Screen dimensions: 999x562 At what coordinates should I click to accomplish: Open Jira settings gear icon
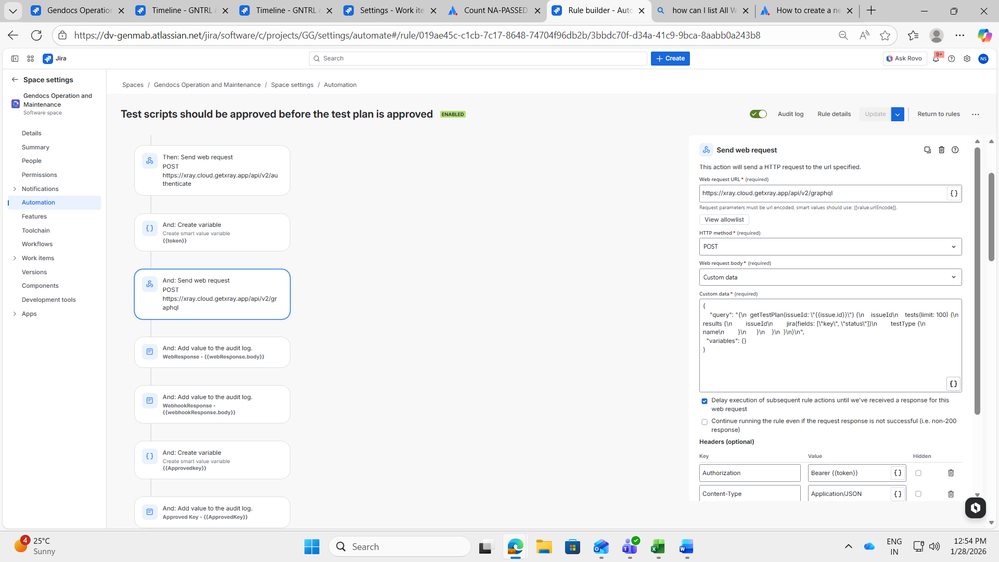[967, 58]
